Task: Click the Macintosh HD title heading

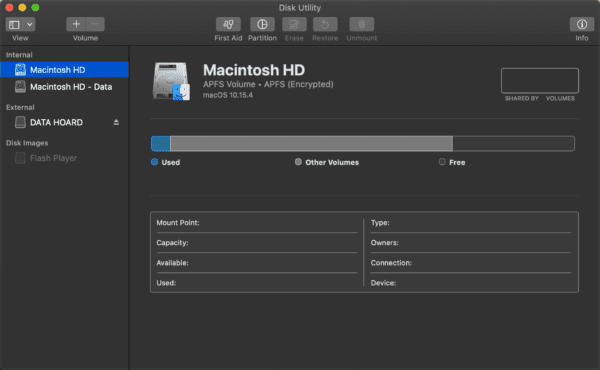Action: [254, 70]
